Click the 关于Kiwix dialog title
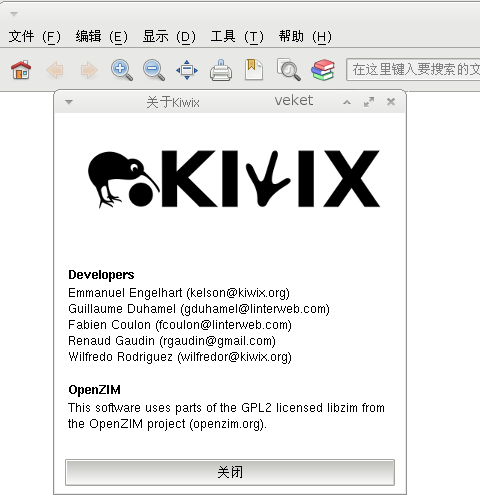 click(x=173, y=102)
